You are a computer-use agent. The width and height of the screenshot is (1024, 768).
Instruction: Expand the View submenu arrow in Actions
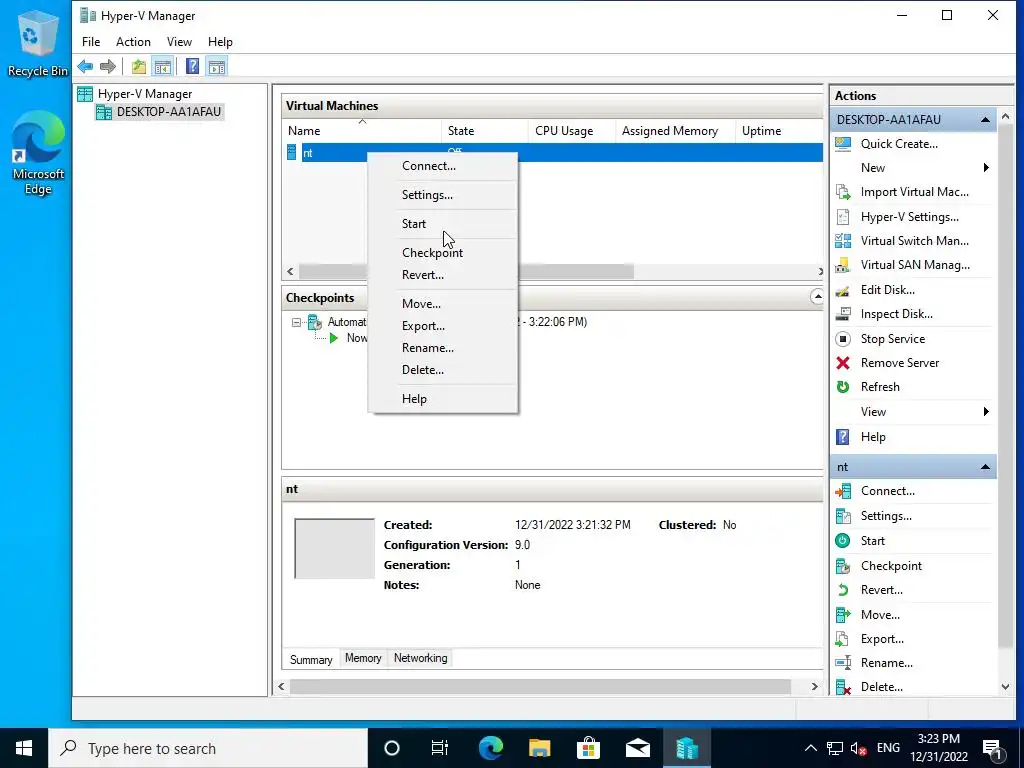[x=986, y=411]
